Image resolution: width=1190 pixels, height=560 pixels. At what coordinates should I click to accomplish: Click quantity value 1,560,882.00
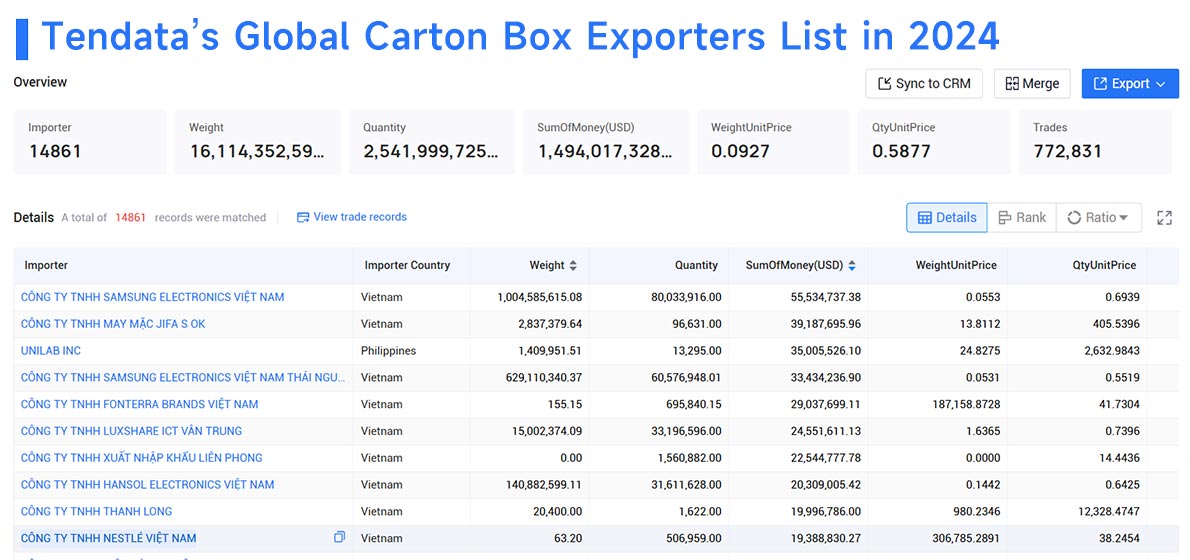tap(688, 458)
